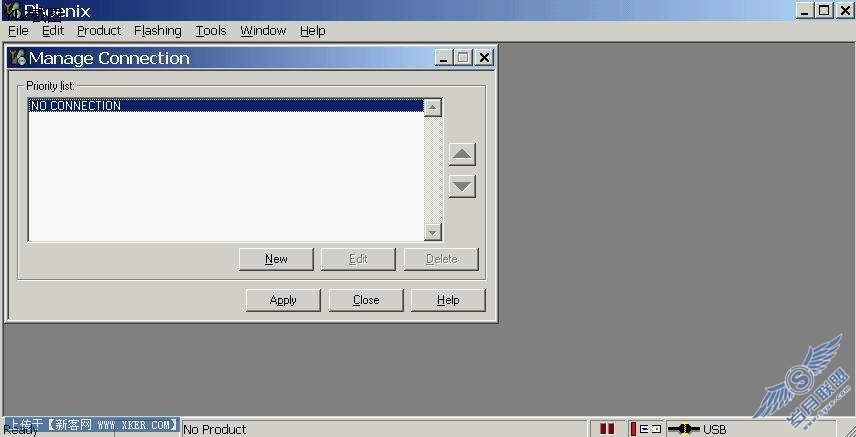Screen dimensions: 856x437
Task: Minimize the Manage Connection window
Action: tap(444, 57)
